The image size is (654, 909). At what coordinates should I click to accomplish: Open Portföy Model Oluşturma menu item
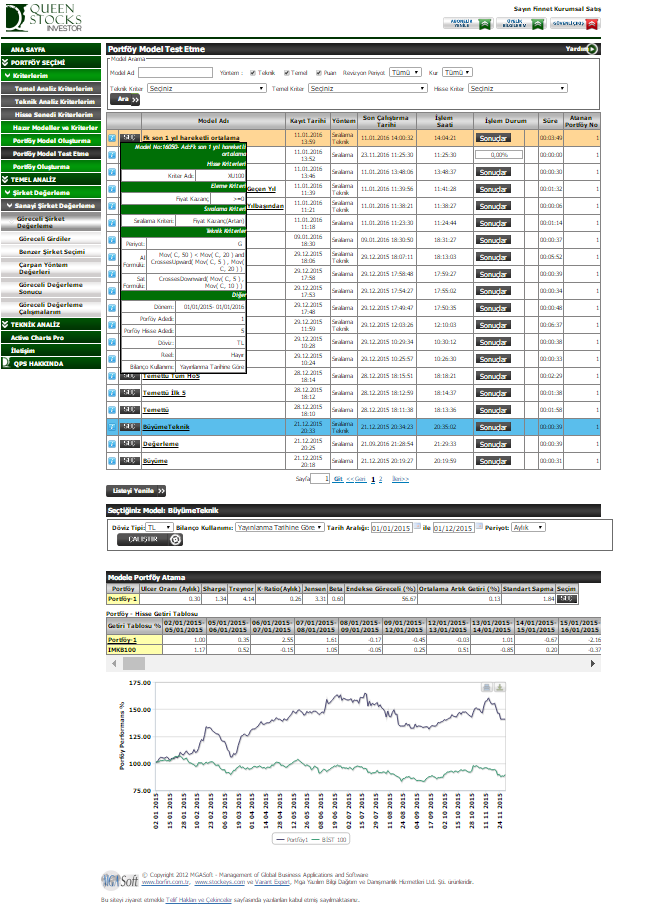click(51, 141)
